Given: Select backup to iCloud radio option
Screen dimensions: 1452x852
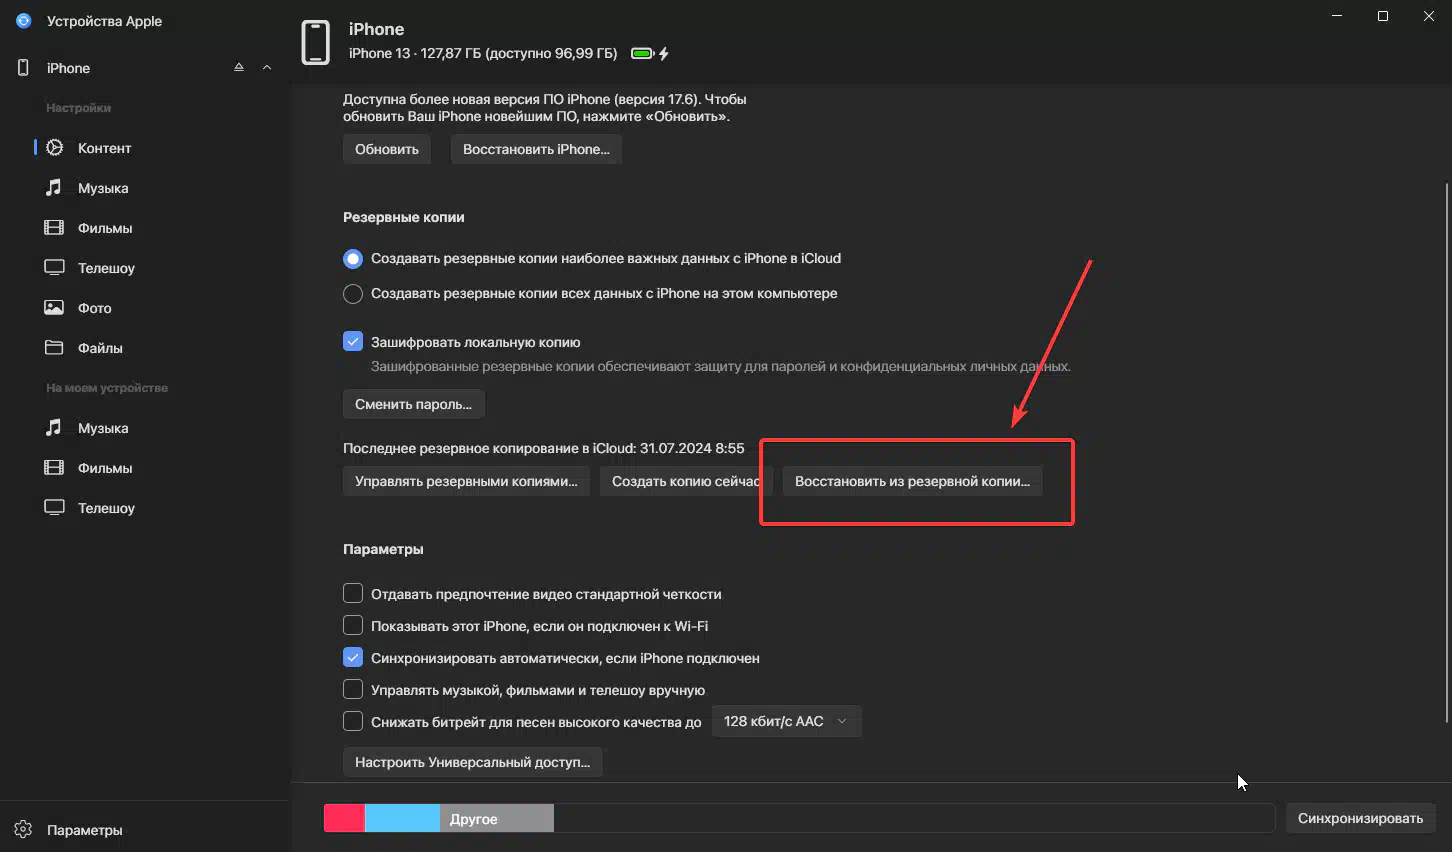Looking at the screenshot, I should [353, 259].
